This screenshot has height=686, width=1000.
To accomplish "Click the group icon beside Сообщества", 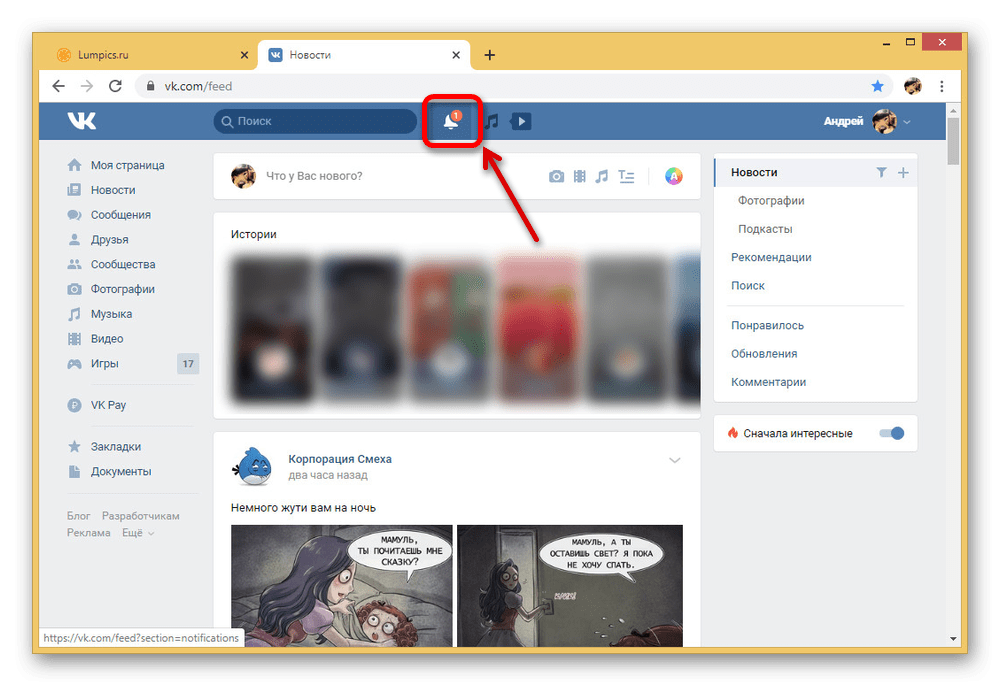I will 75,264.
